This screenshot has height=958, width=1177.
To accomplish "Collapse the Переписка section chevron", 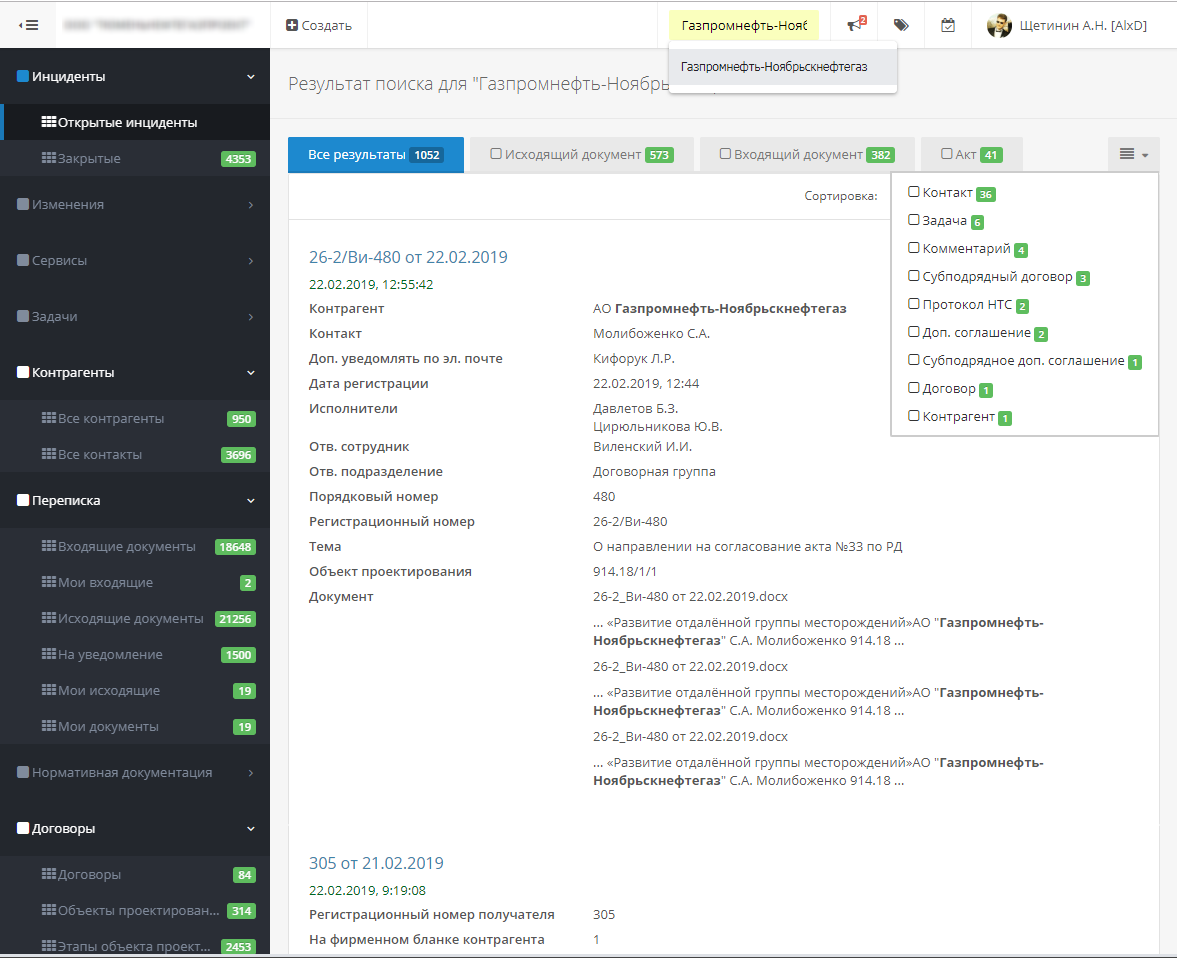I will 251,501.
